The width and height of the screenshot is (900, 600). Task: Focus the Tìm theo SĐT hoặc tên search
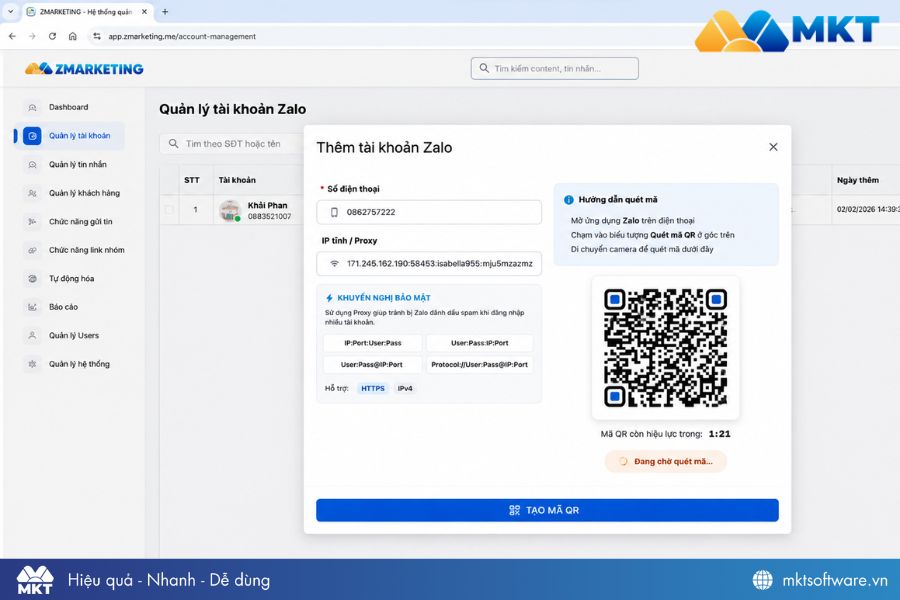[x=231, y=144]
